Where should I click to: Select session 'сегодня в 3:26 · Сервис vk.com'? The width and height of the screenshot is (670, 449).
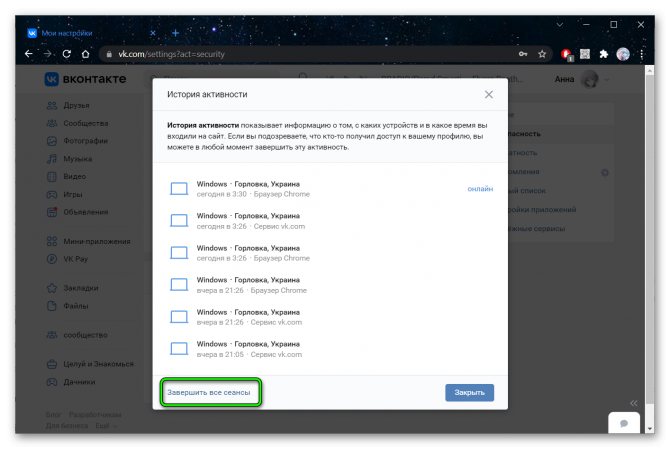click(x=331, y=221)
